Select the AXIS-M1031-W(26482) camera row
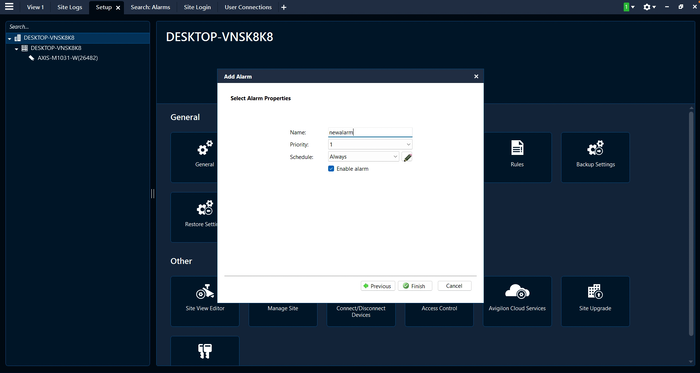 (x=78, y=58)
